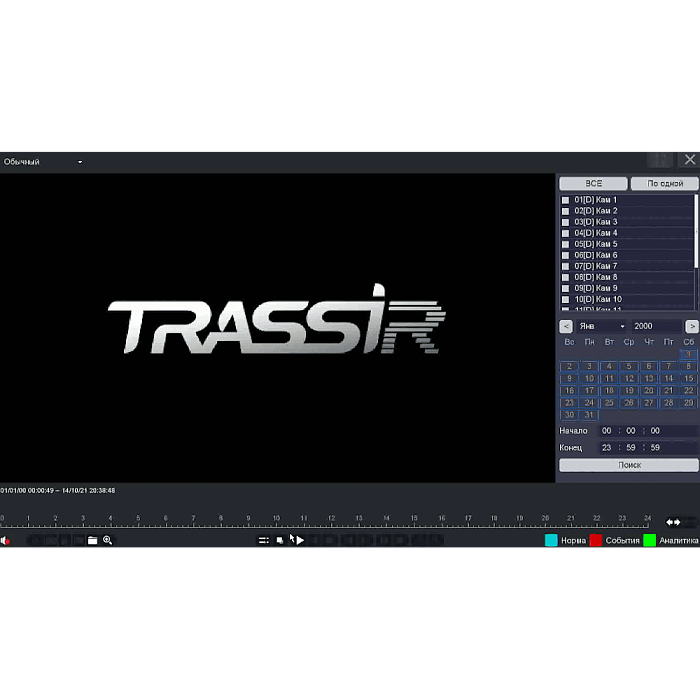Select calendar day 1
This screenshot has width=700, height=700.
point(688,354)
